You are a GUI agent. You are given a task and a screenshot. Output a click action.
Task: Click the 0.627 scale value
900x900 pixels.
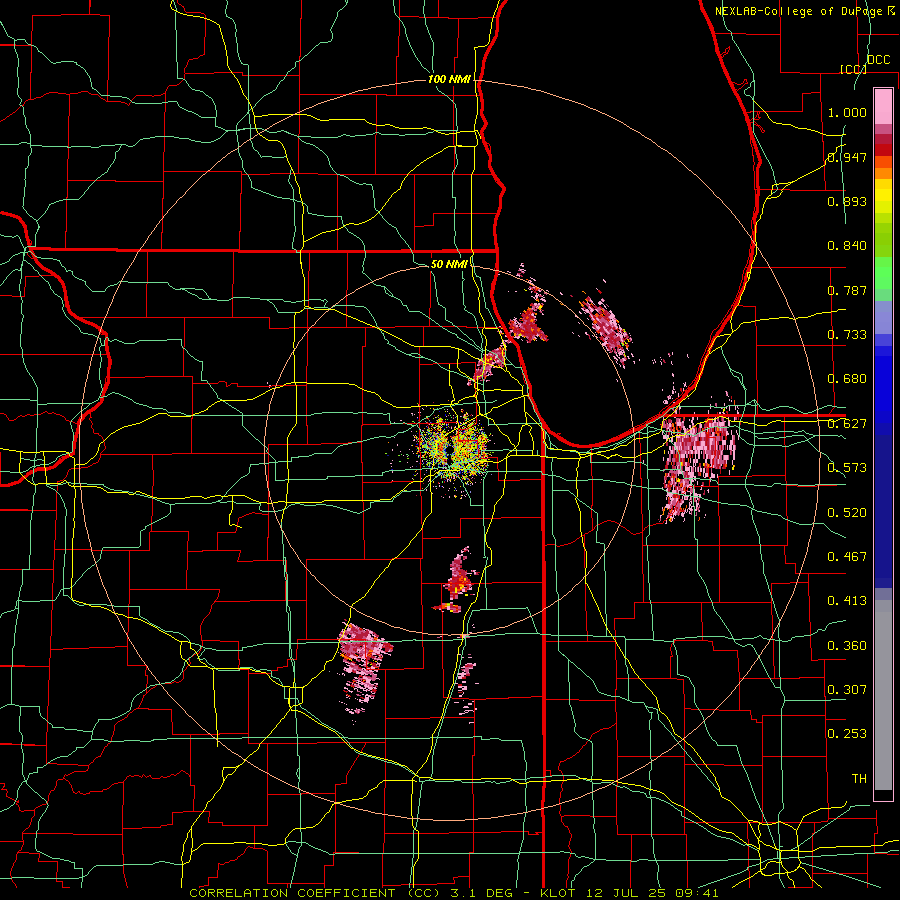pos(847,424)
